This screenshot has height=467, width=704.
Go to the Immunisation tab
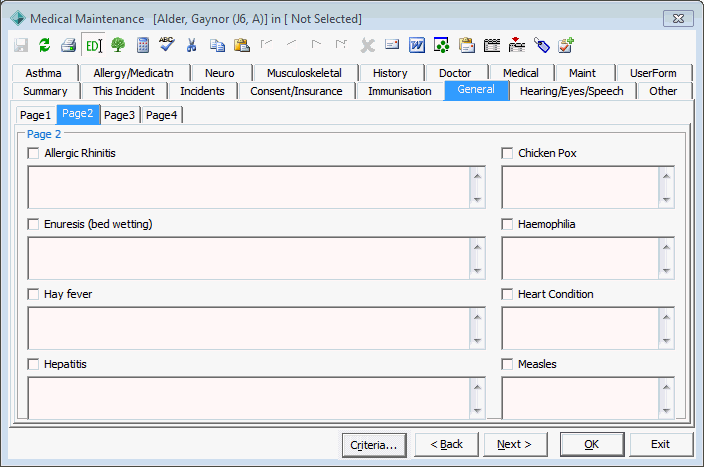pos(400,91)
